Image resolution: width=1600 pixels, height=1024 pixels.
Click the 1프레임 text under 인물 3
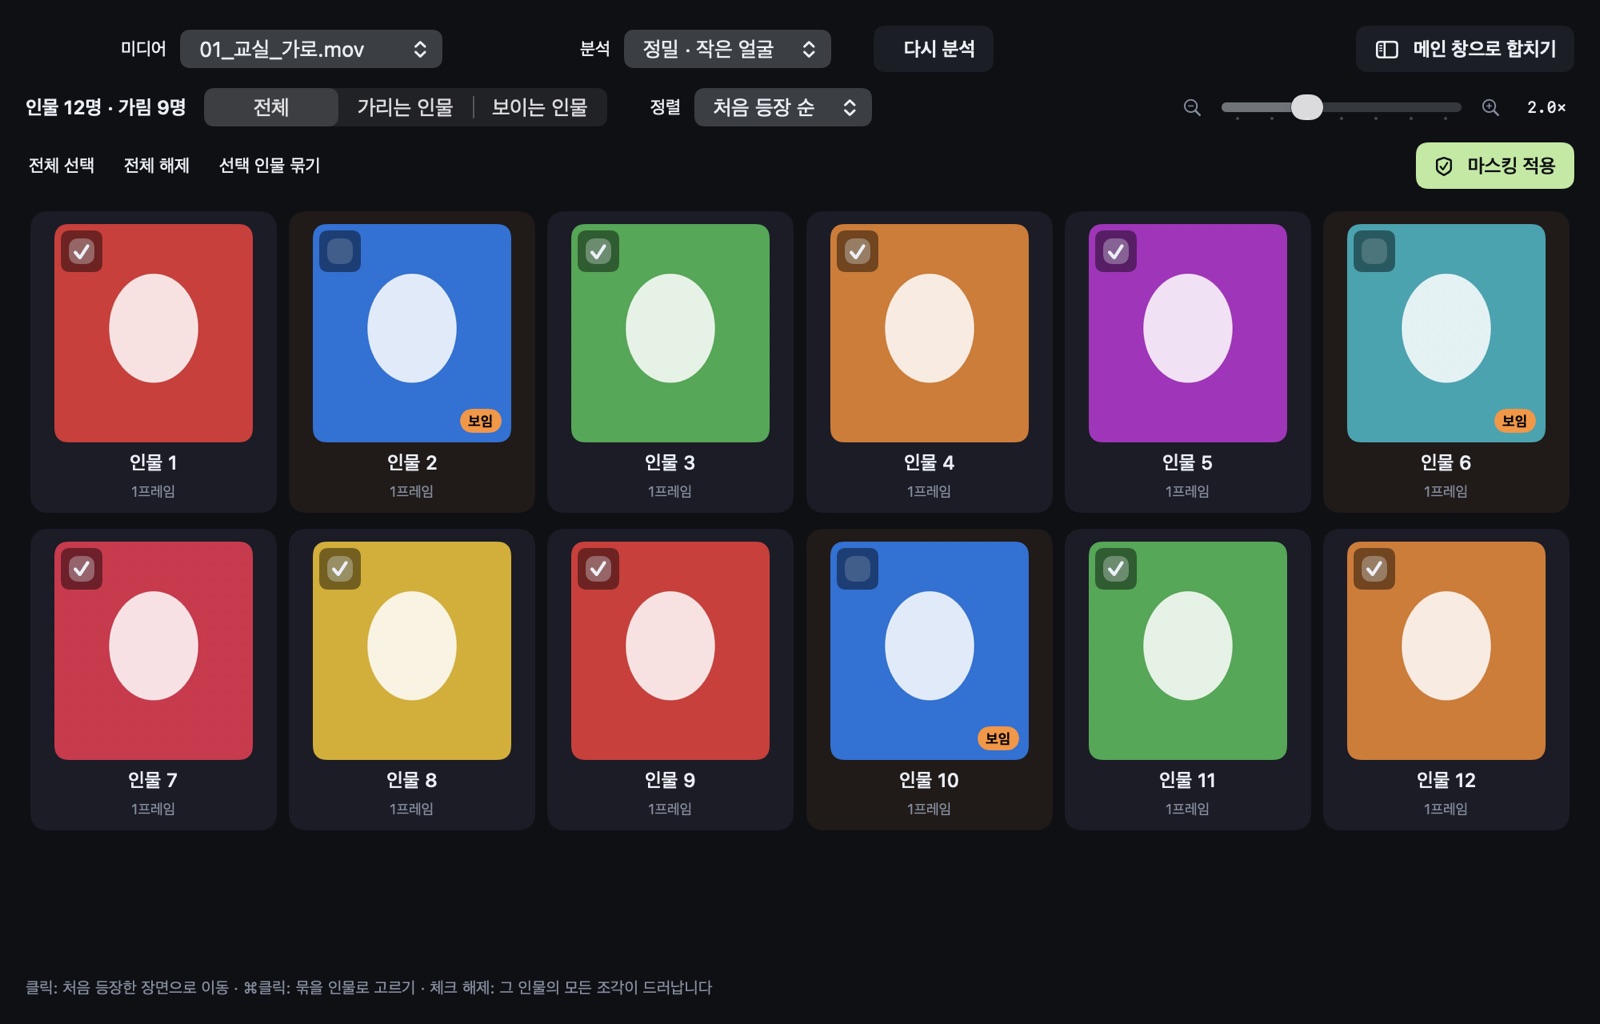pyautogui.click(x=670, y=491)
